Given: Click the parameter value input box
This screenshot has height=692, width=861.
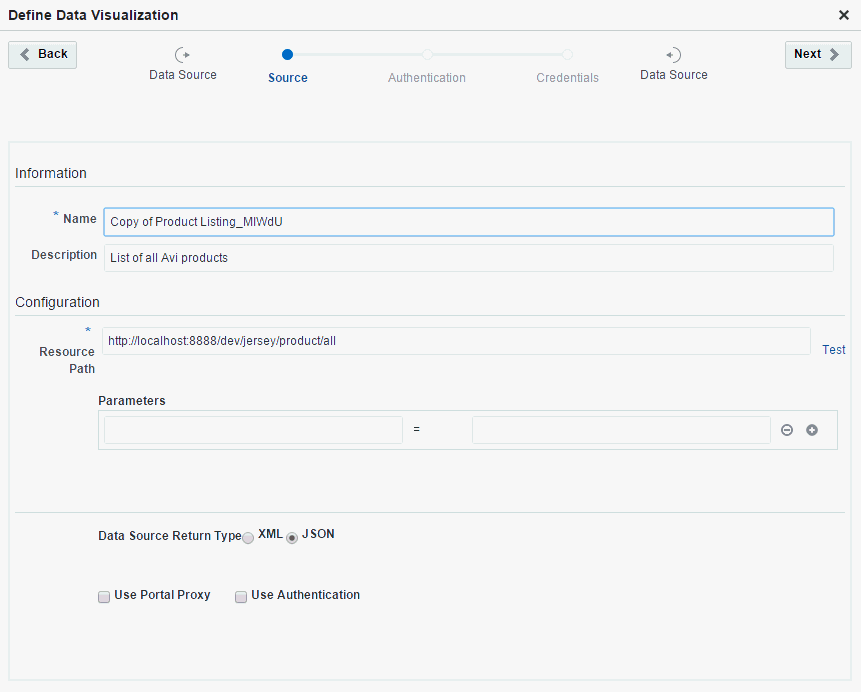Looking at the screenshot, I should [621, 430].
